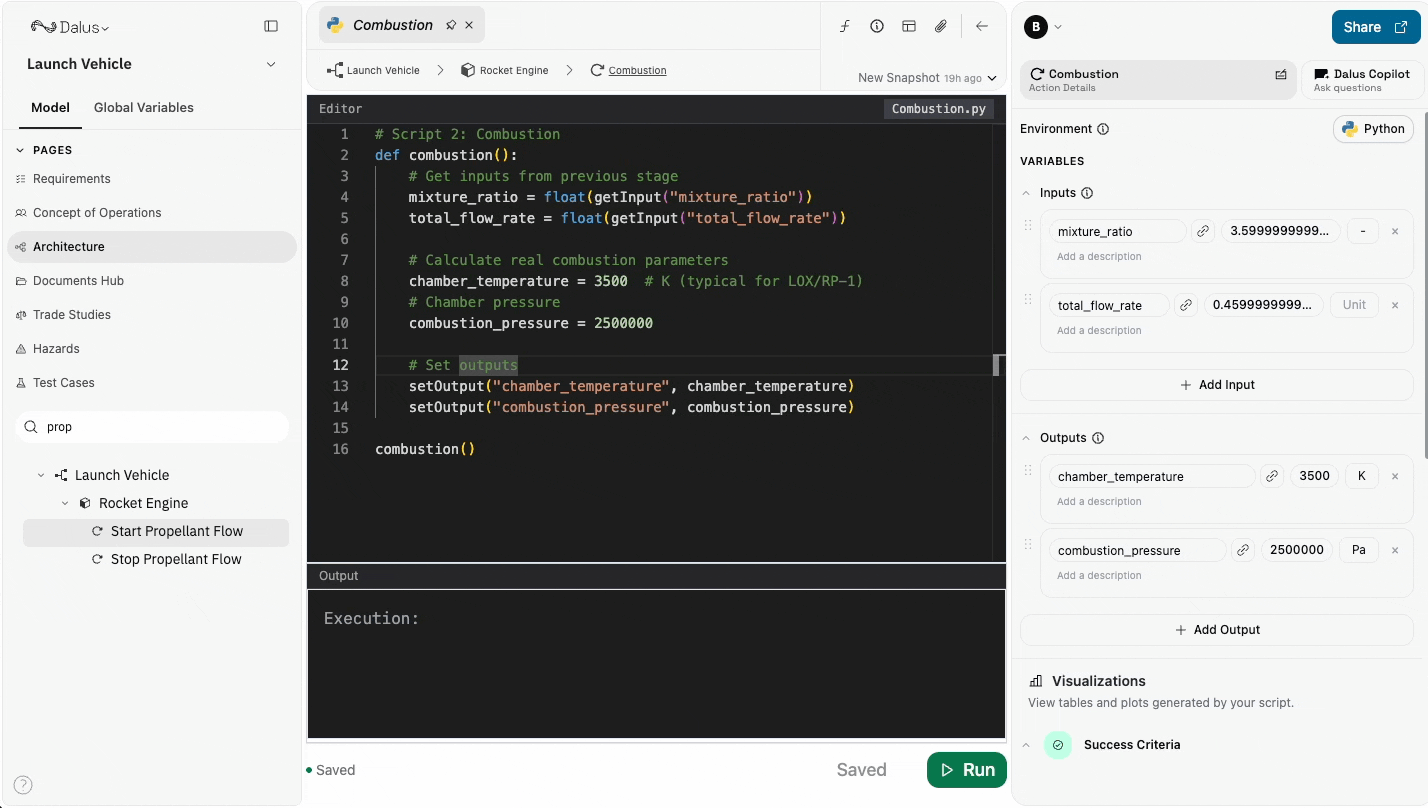Viewport: 1428px width, 808px height.
Task: Click the Python environment button
Action: (1374, 129)
